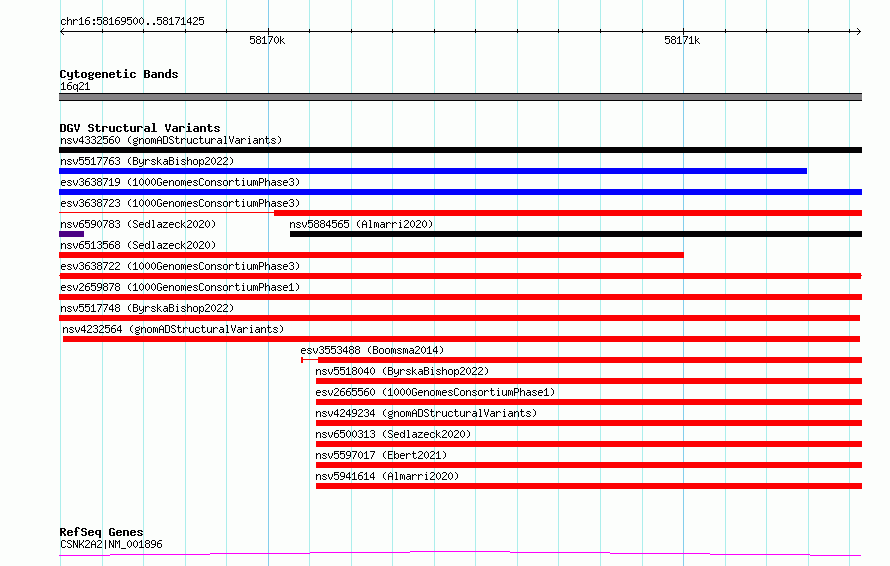Image resolution: width=890 pixels, height=566 pixels.
Task: Select the blue bar of esv3638719
Action: click(x=460, y=192)
